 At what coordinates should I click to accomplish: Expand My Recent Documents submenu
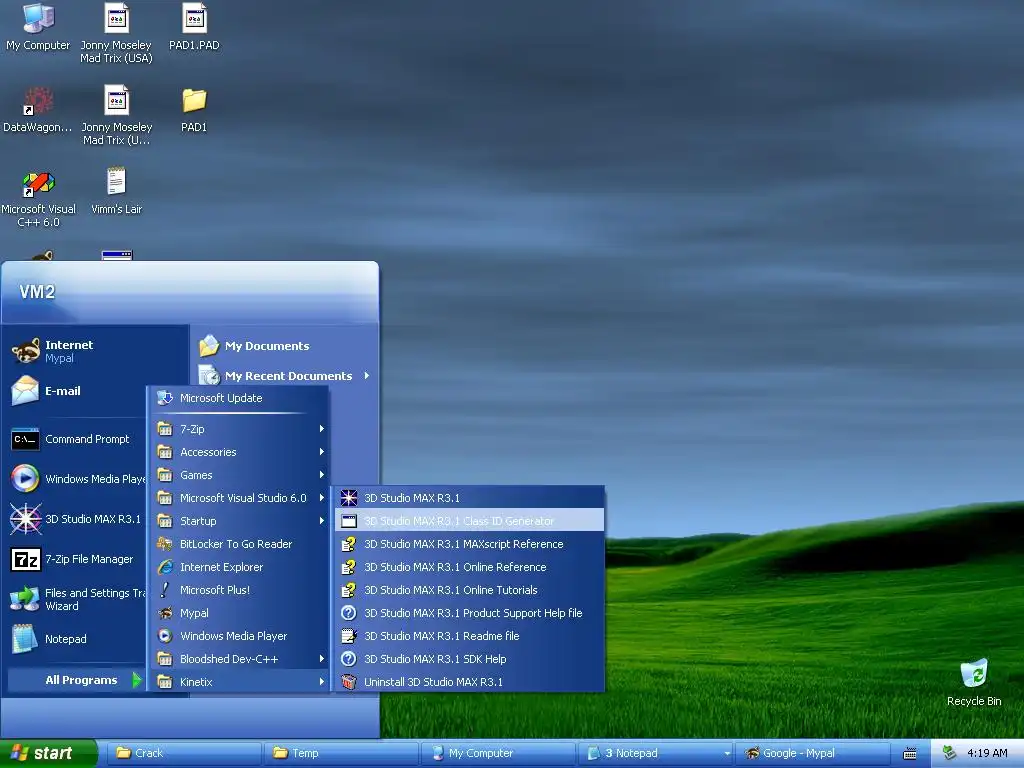point(285,376)
